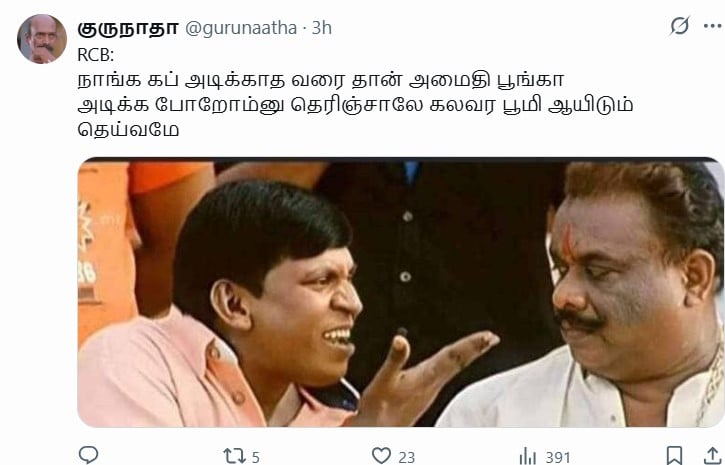Image resolution: width=725 pixels, height=465 pixels.
Task: Click the reply speech bubble icon
Action: (x=88, y=455)
